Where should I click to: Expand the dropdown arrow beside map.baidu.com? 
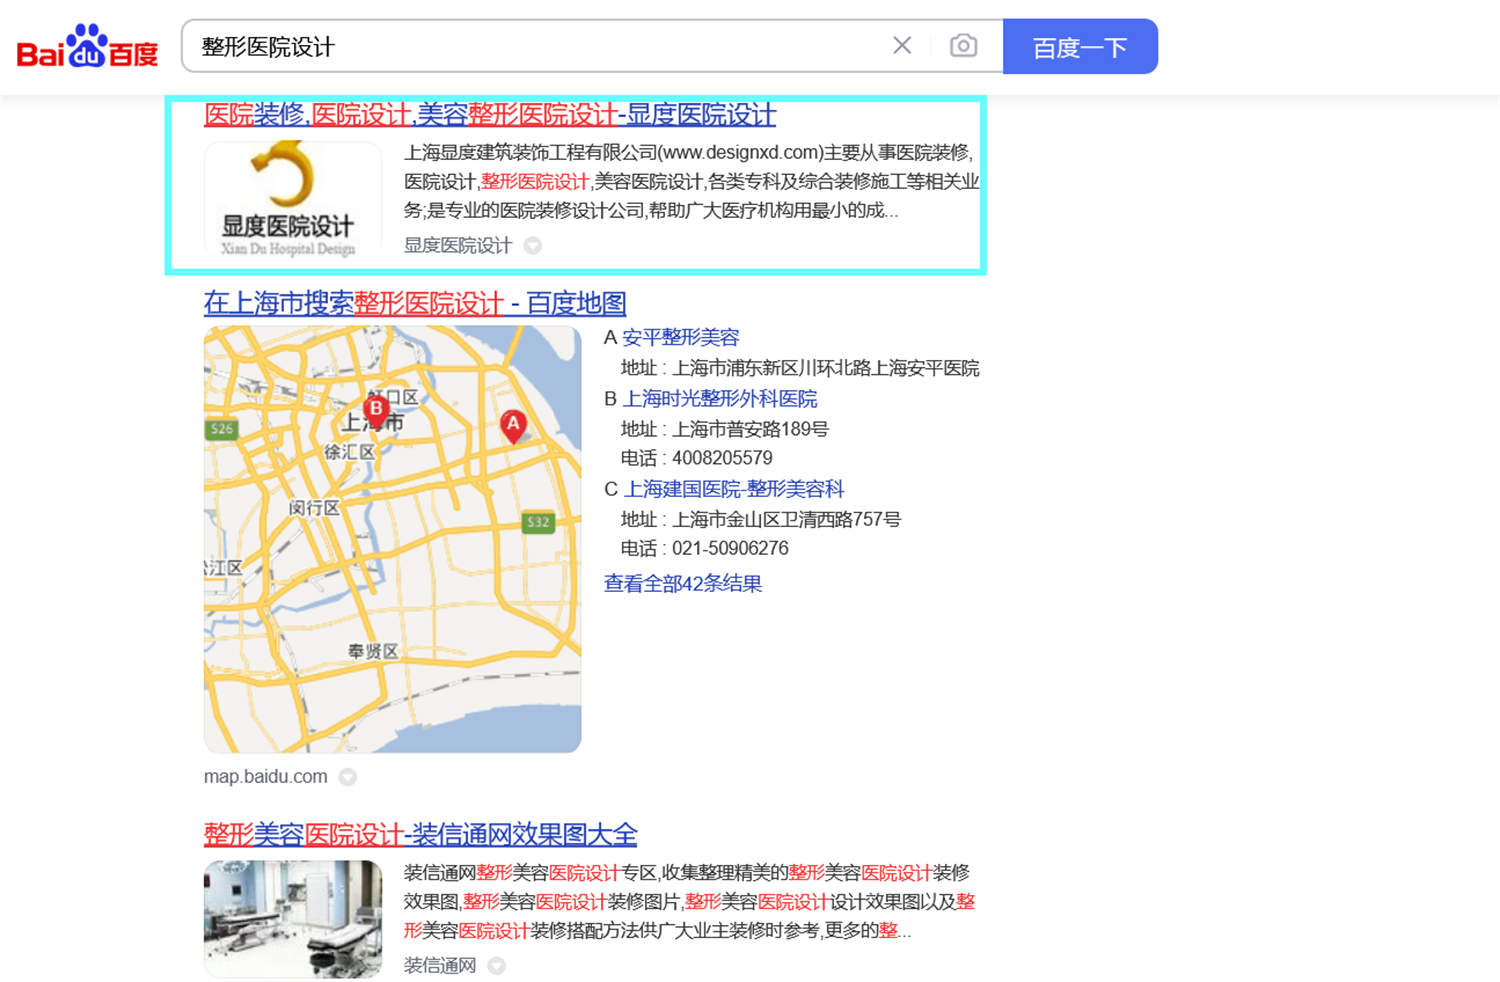tap(348, 777)
